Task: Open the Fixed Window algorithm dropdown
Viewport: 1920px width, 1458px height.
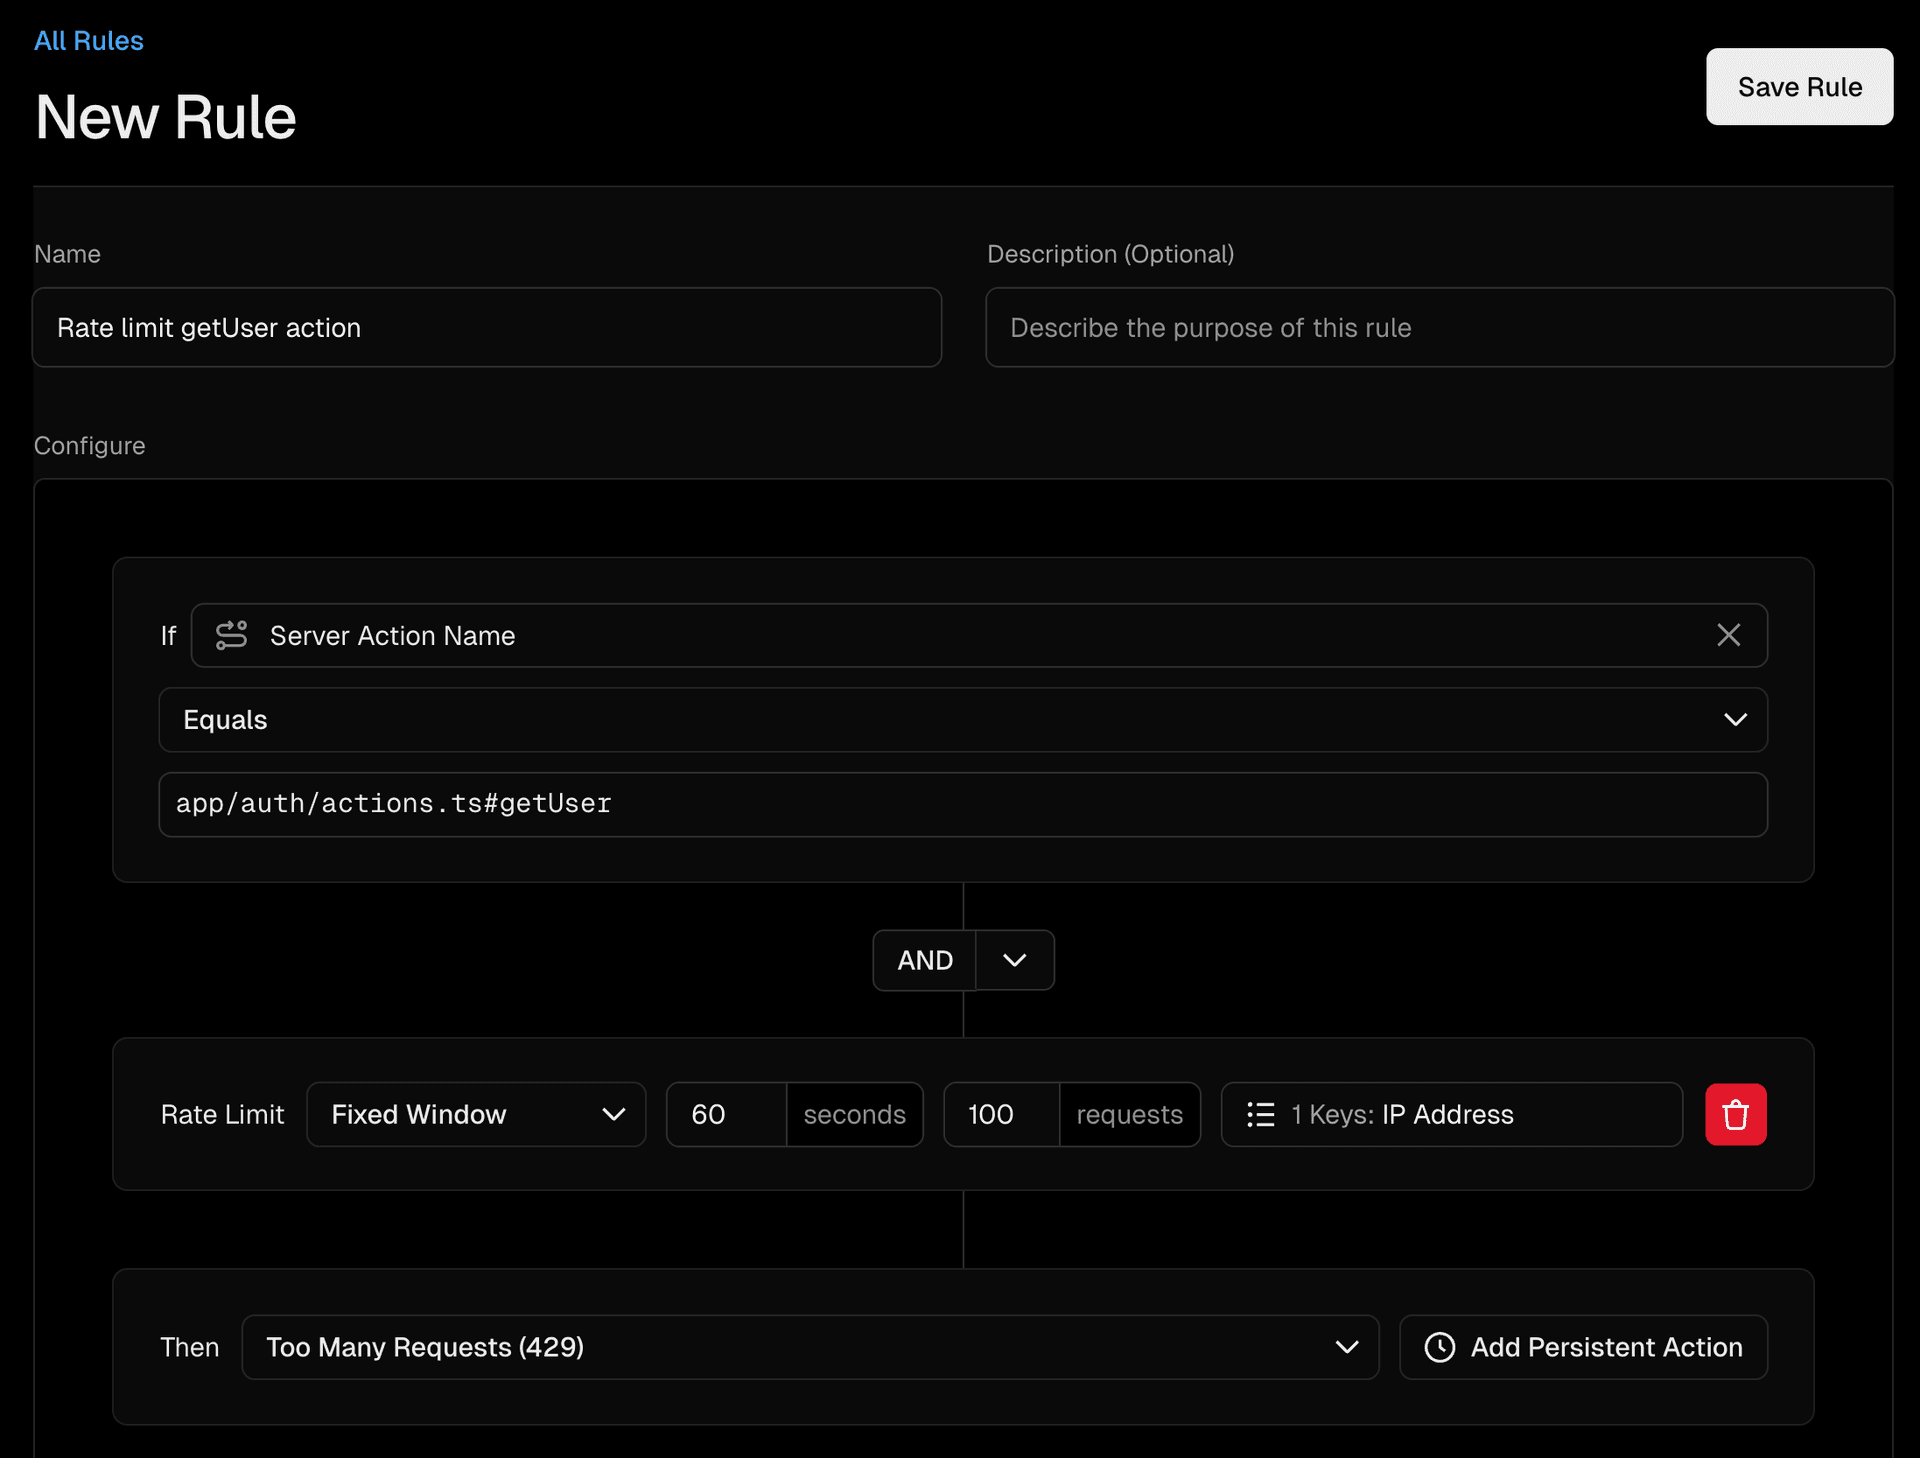Action: click(476, 1114)
